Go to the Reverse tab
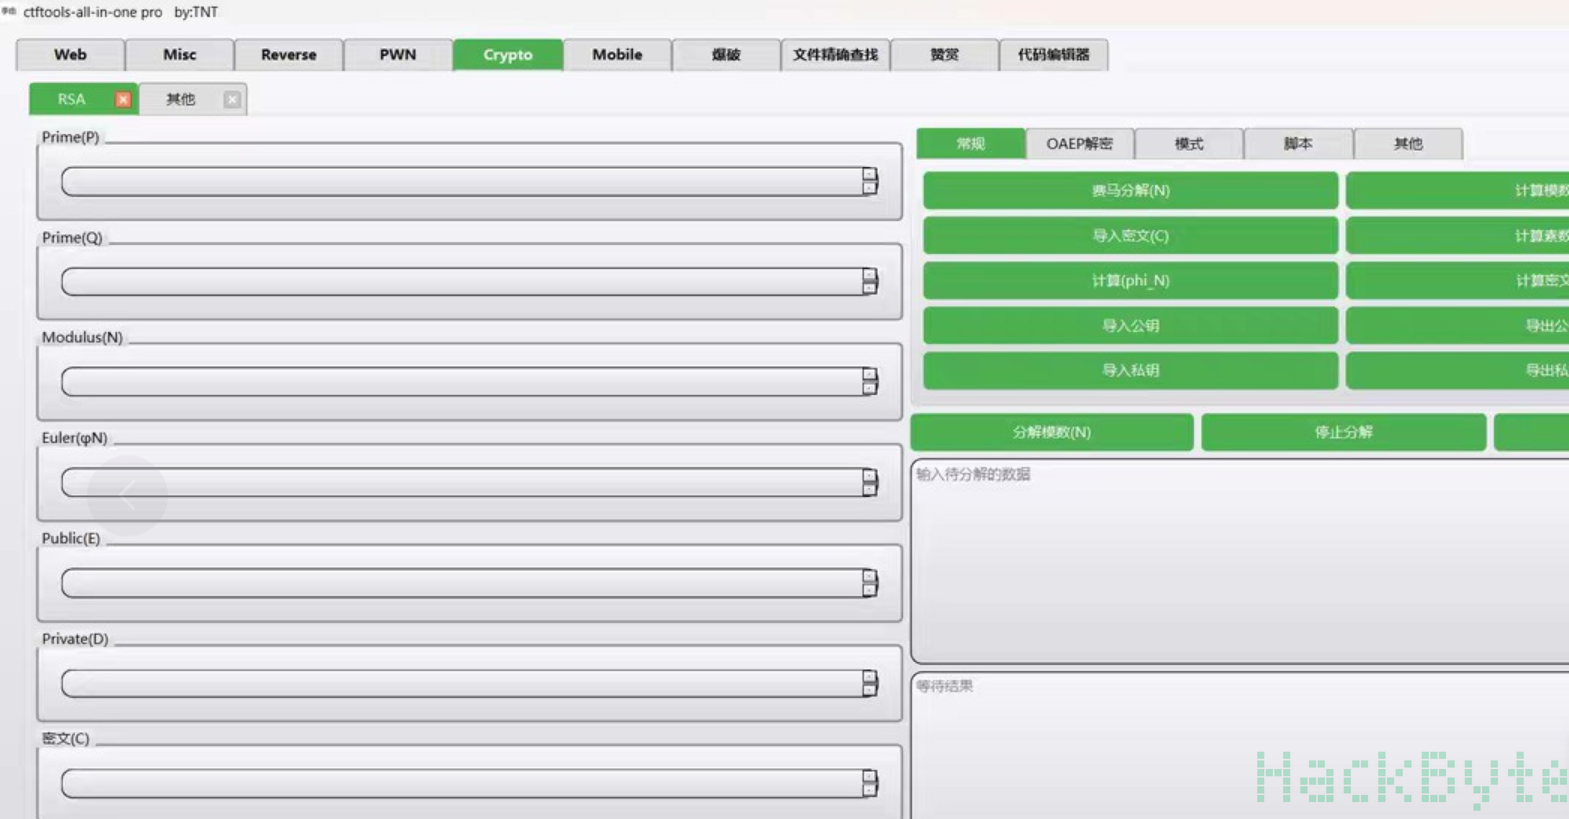 point(289,54)
